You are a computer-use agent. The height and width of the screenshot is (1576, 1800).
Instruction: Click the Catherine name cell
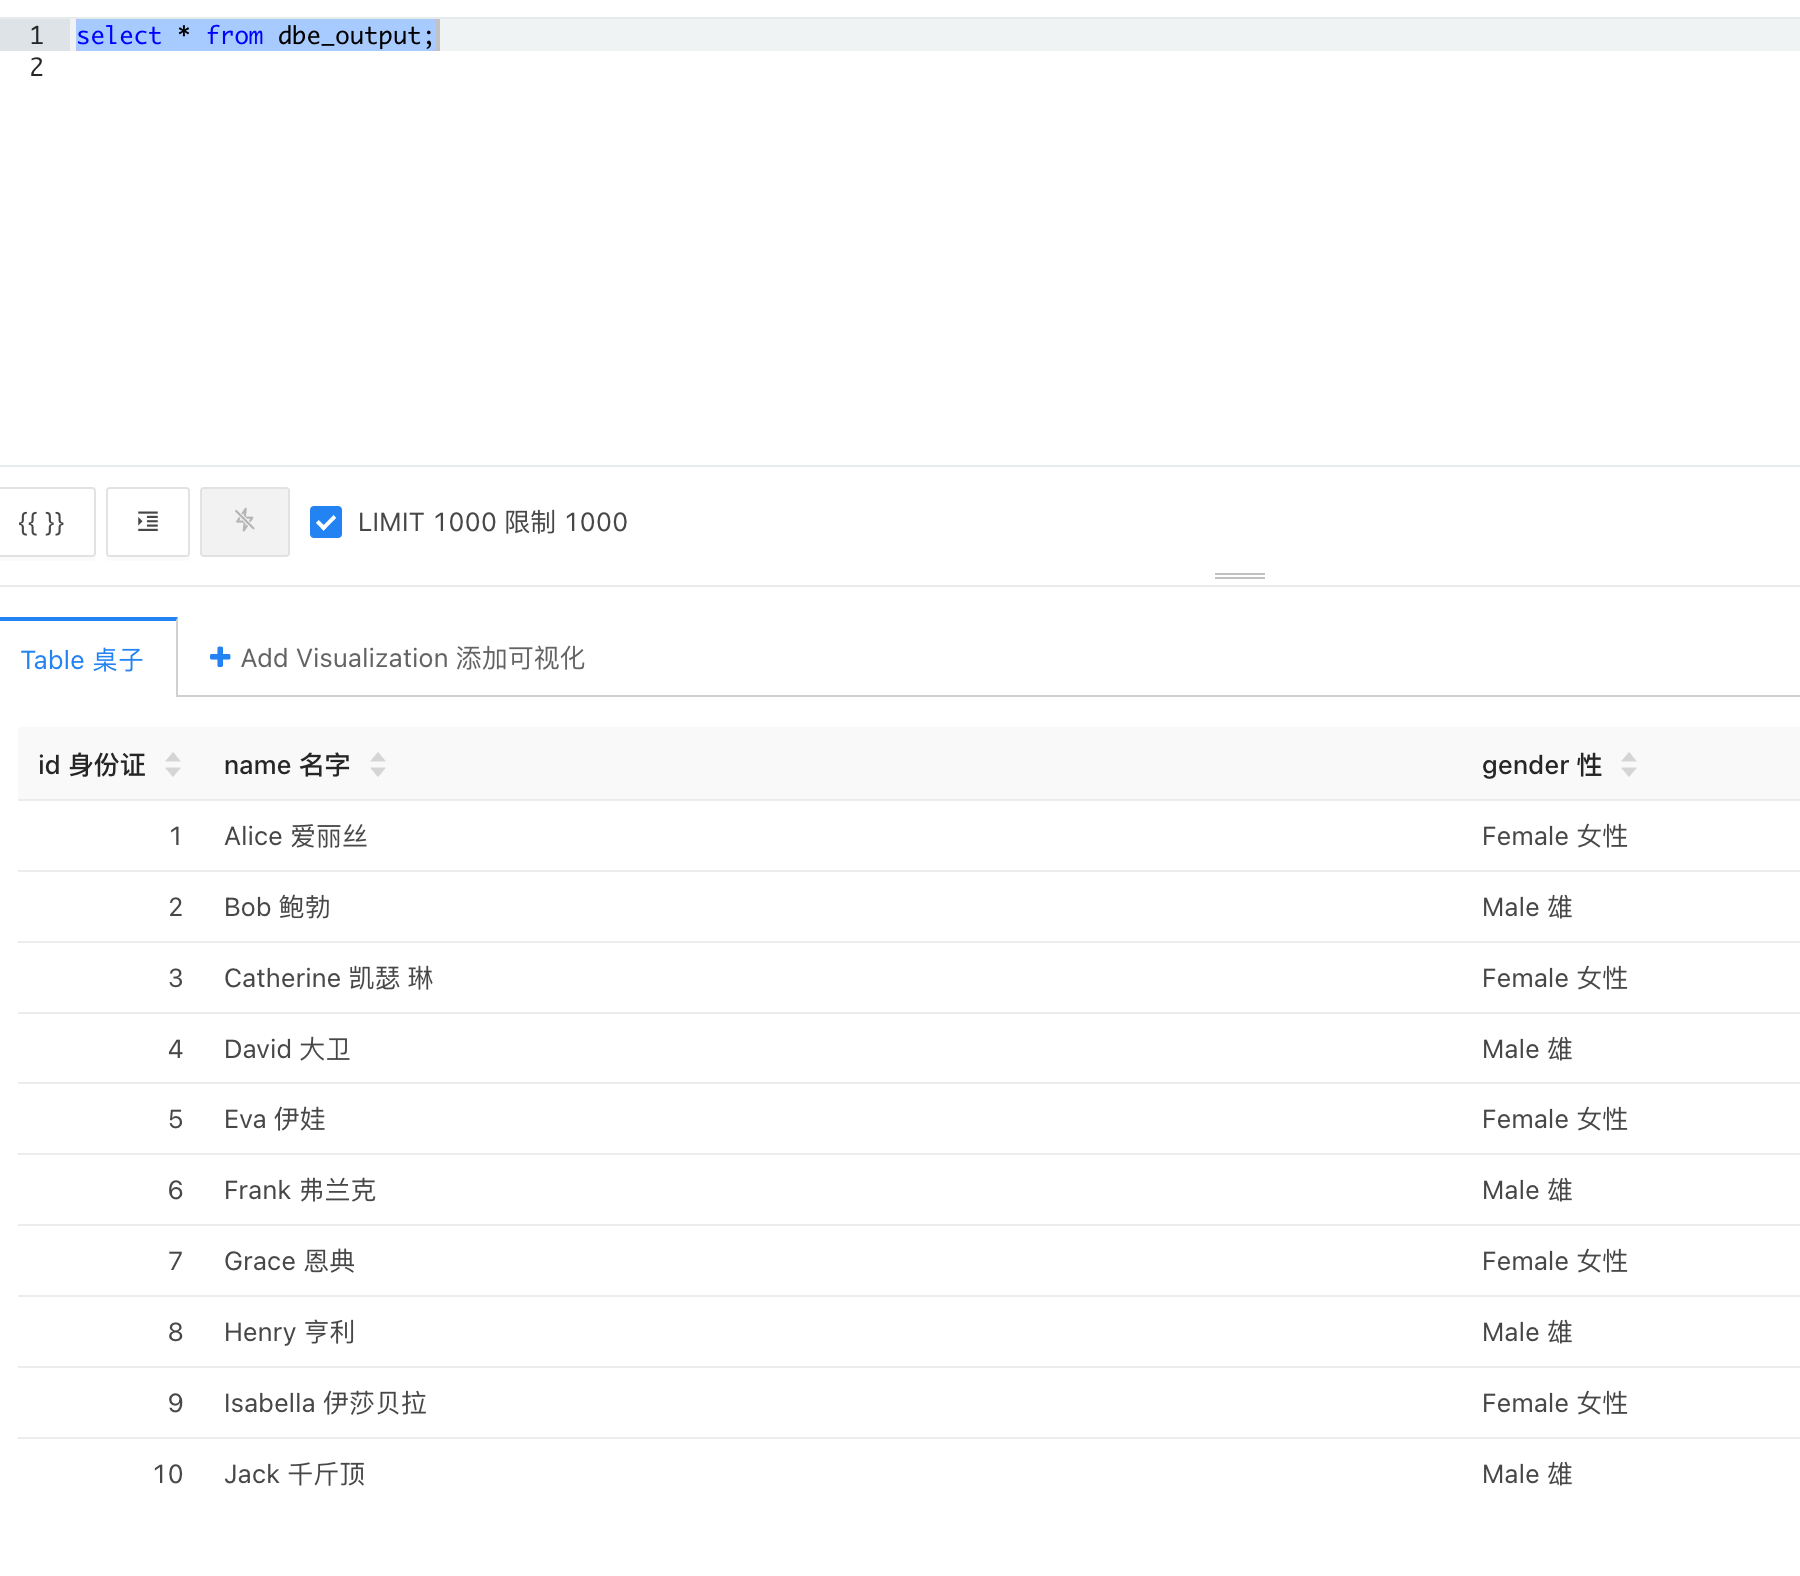[328, 978]
